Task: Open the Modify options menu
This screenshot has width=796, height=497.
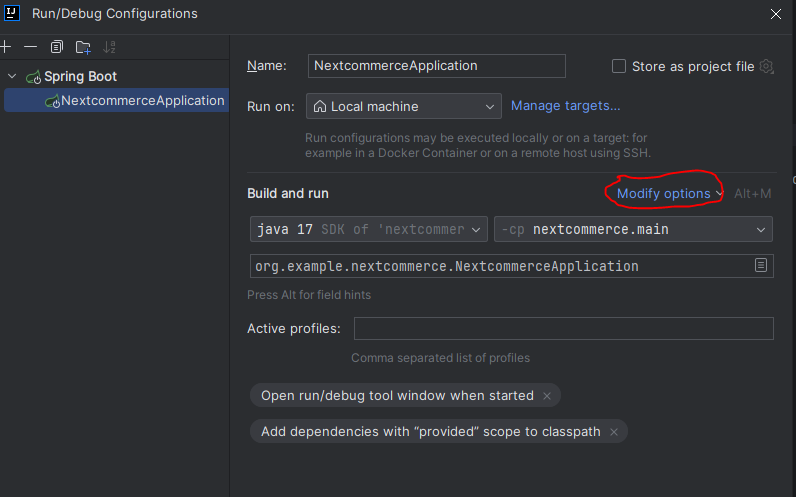Action: [669, 194]
